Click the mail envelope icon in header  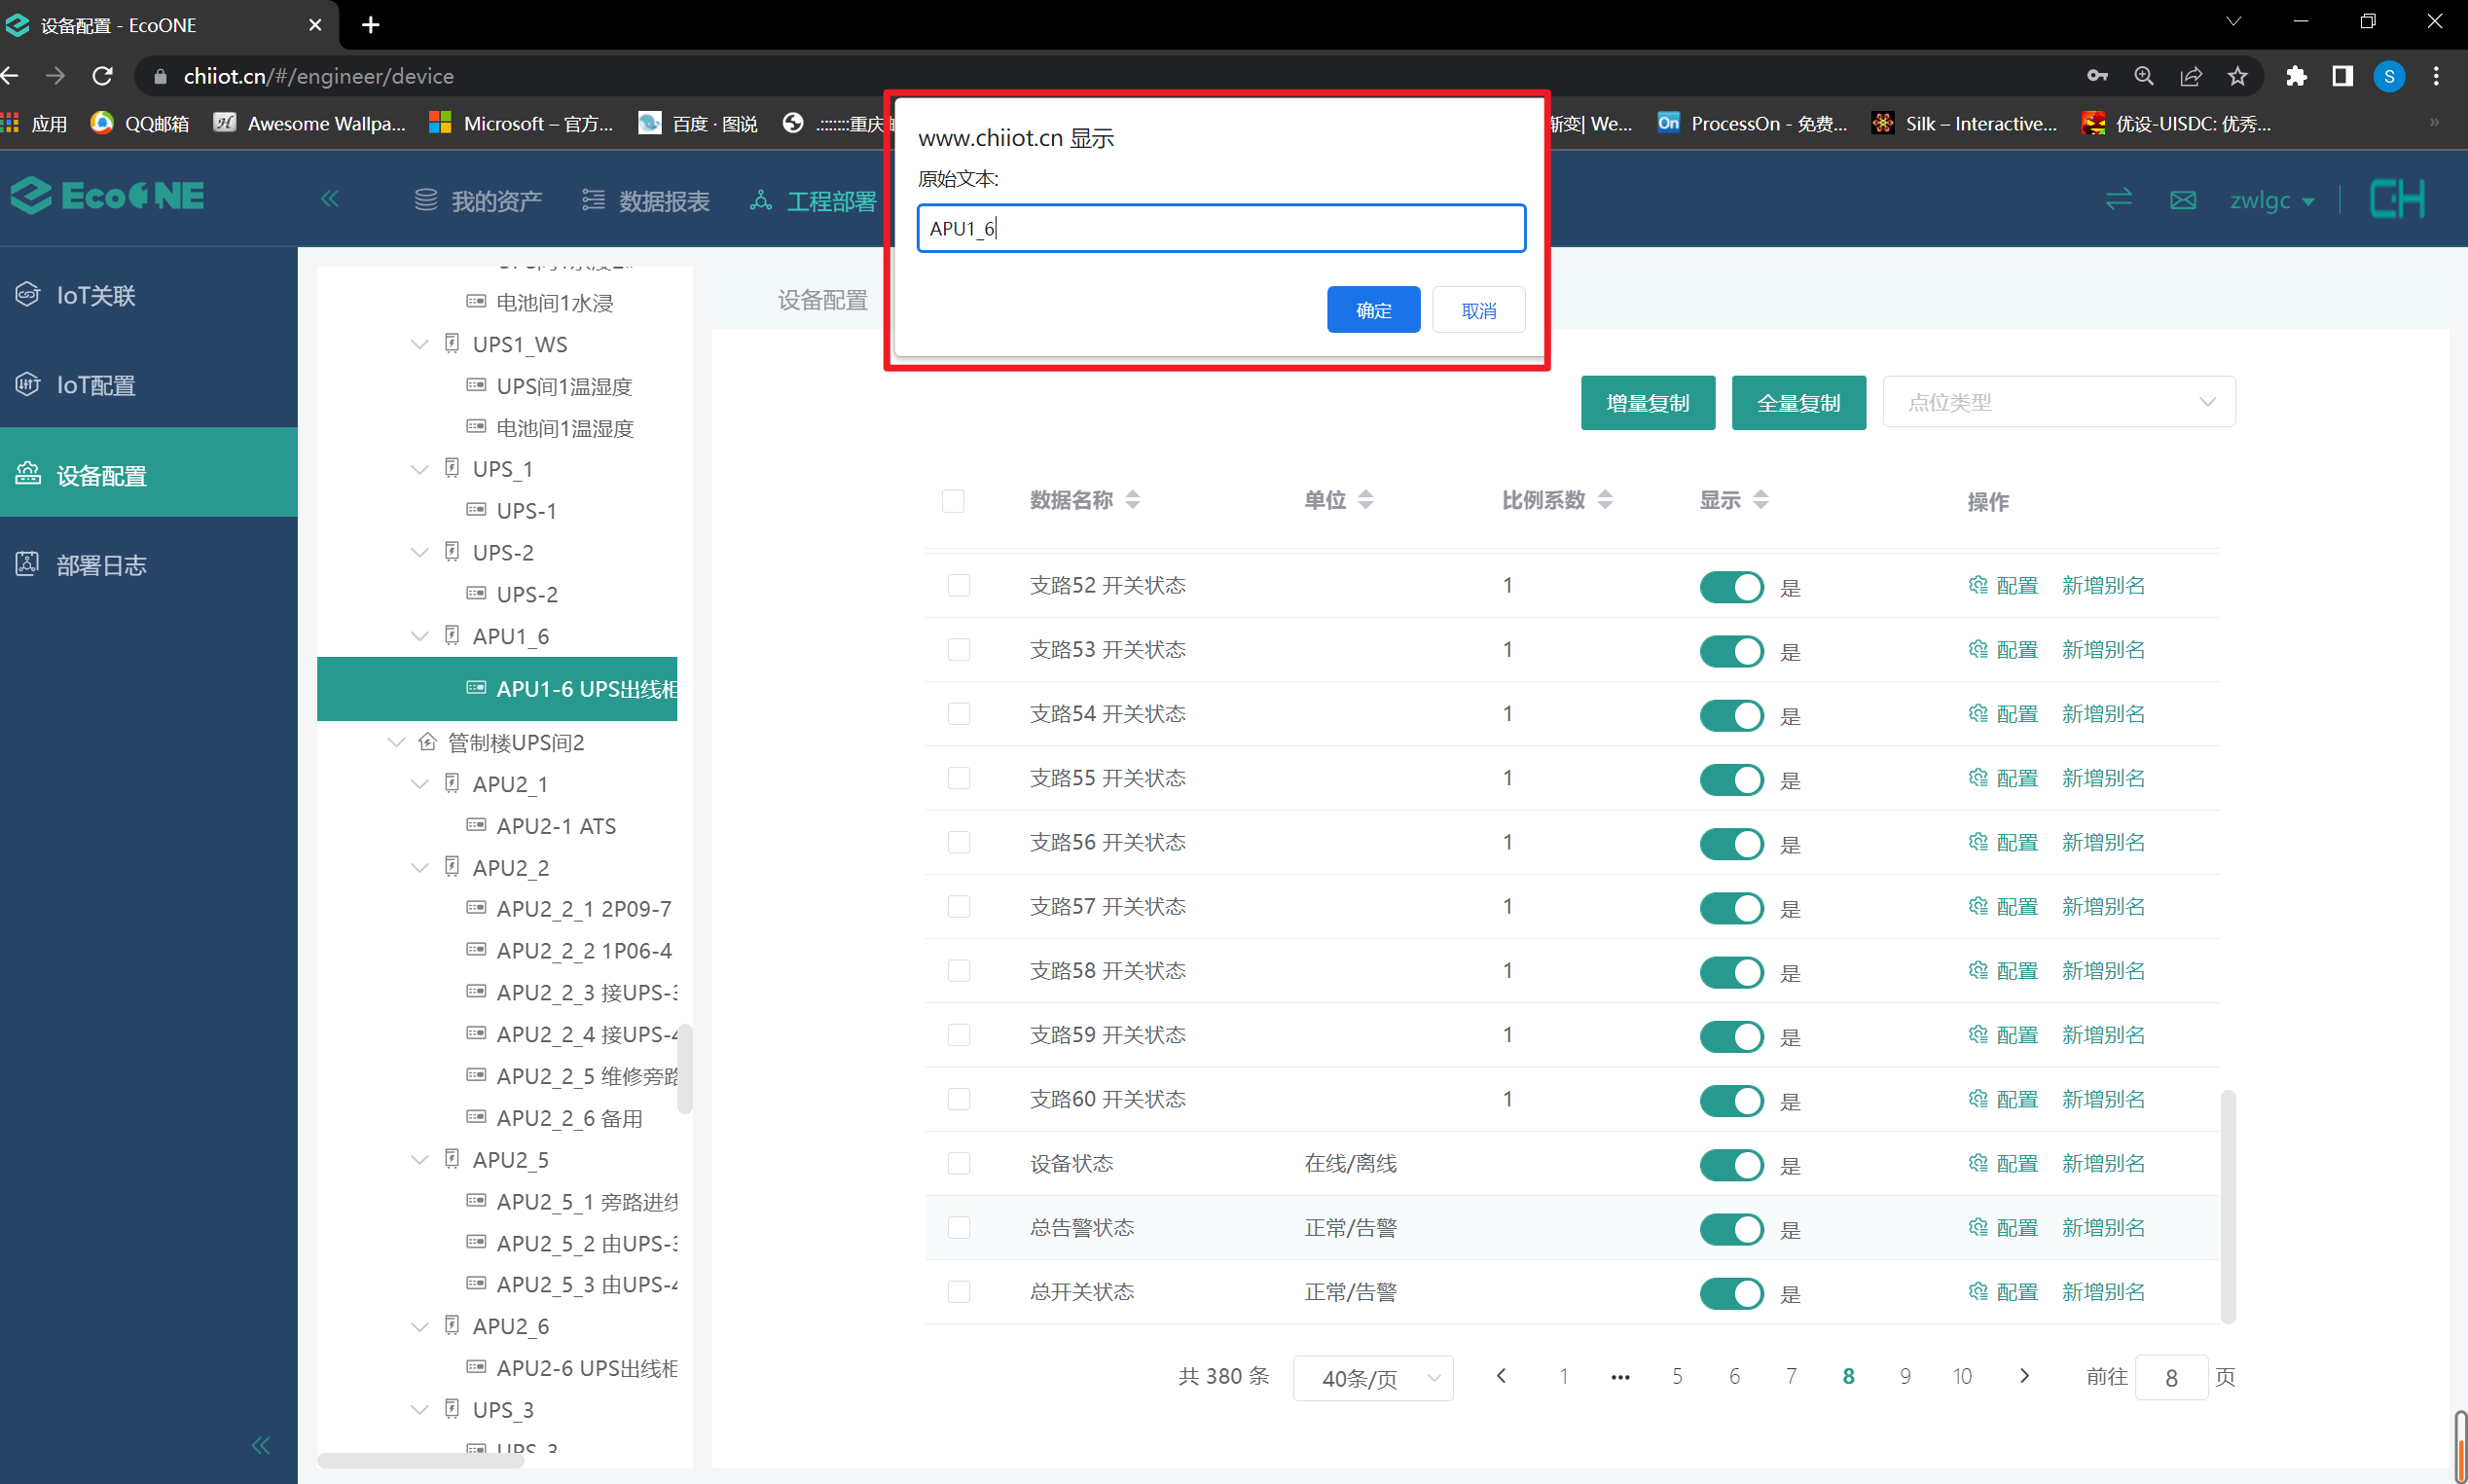(x=2183, y=200)
